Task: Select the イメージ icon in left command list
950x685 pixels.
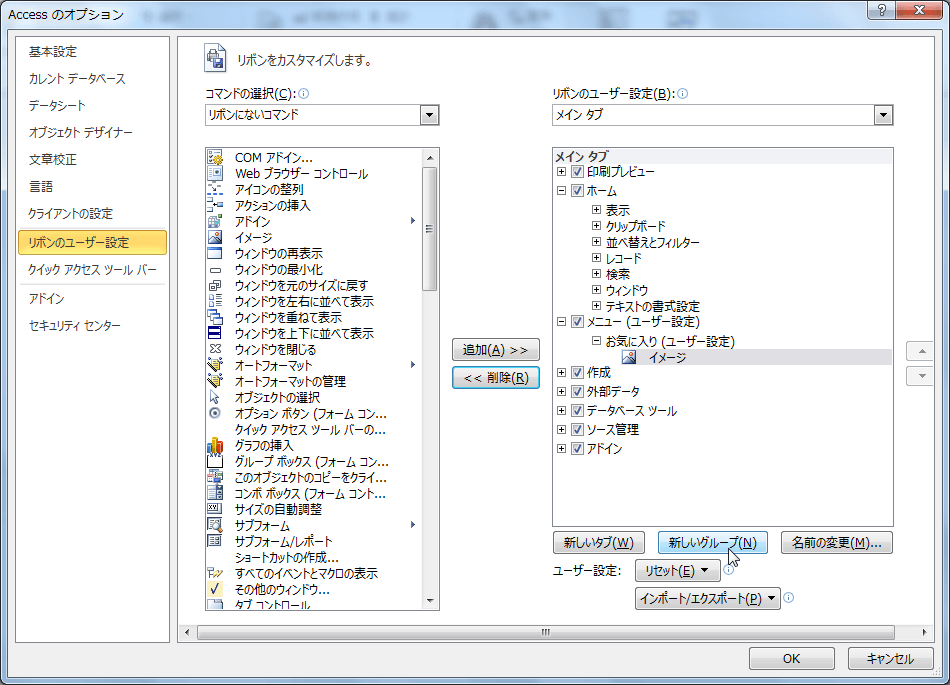Action: point(215,237)
